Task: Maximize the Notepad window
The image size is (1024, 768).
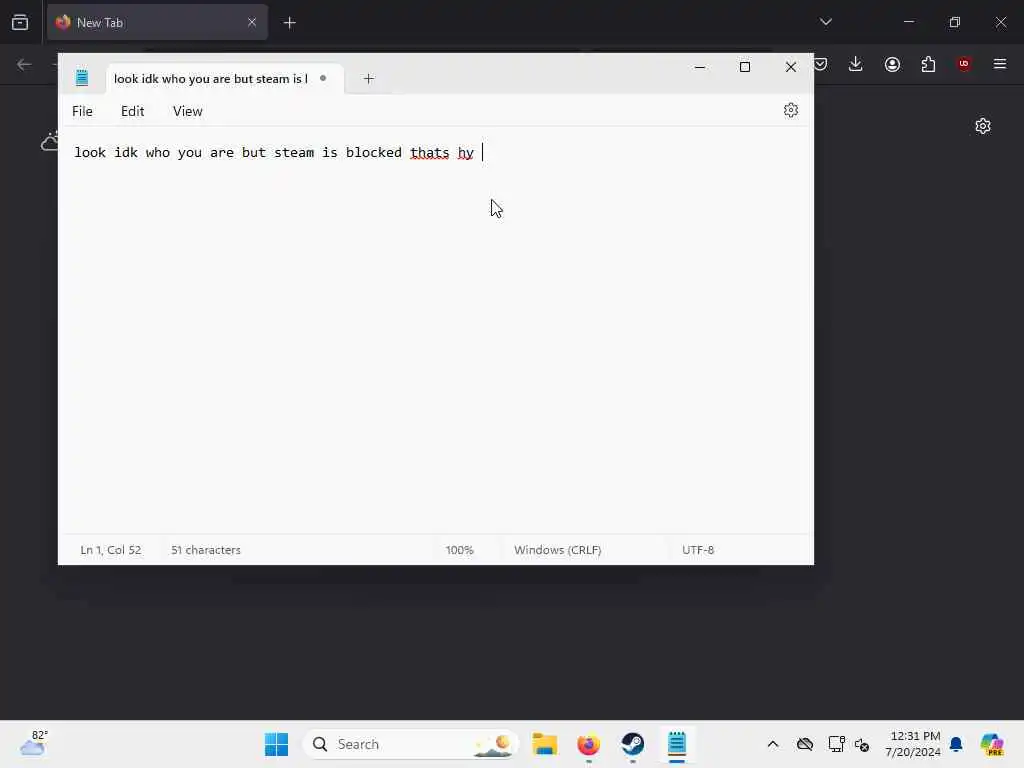Action: tap(744, 67)
